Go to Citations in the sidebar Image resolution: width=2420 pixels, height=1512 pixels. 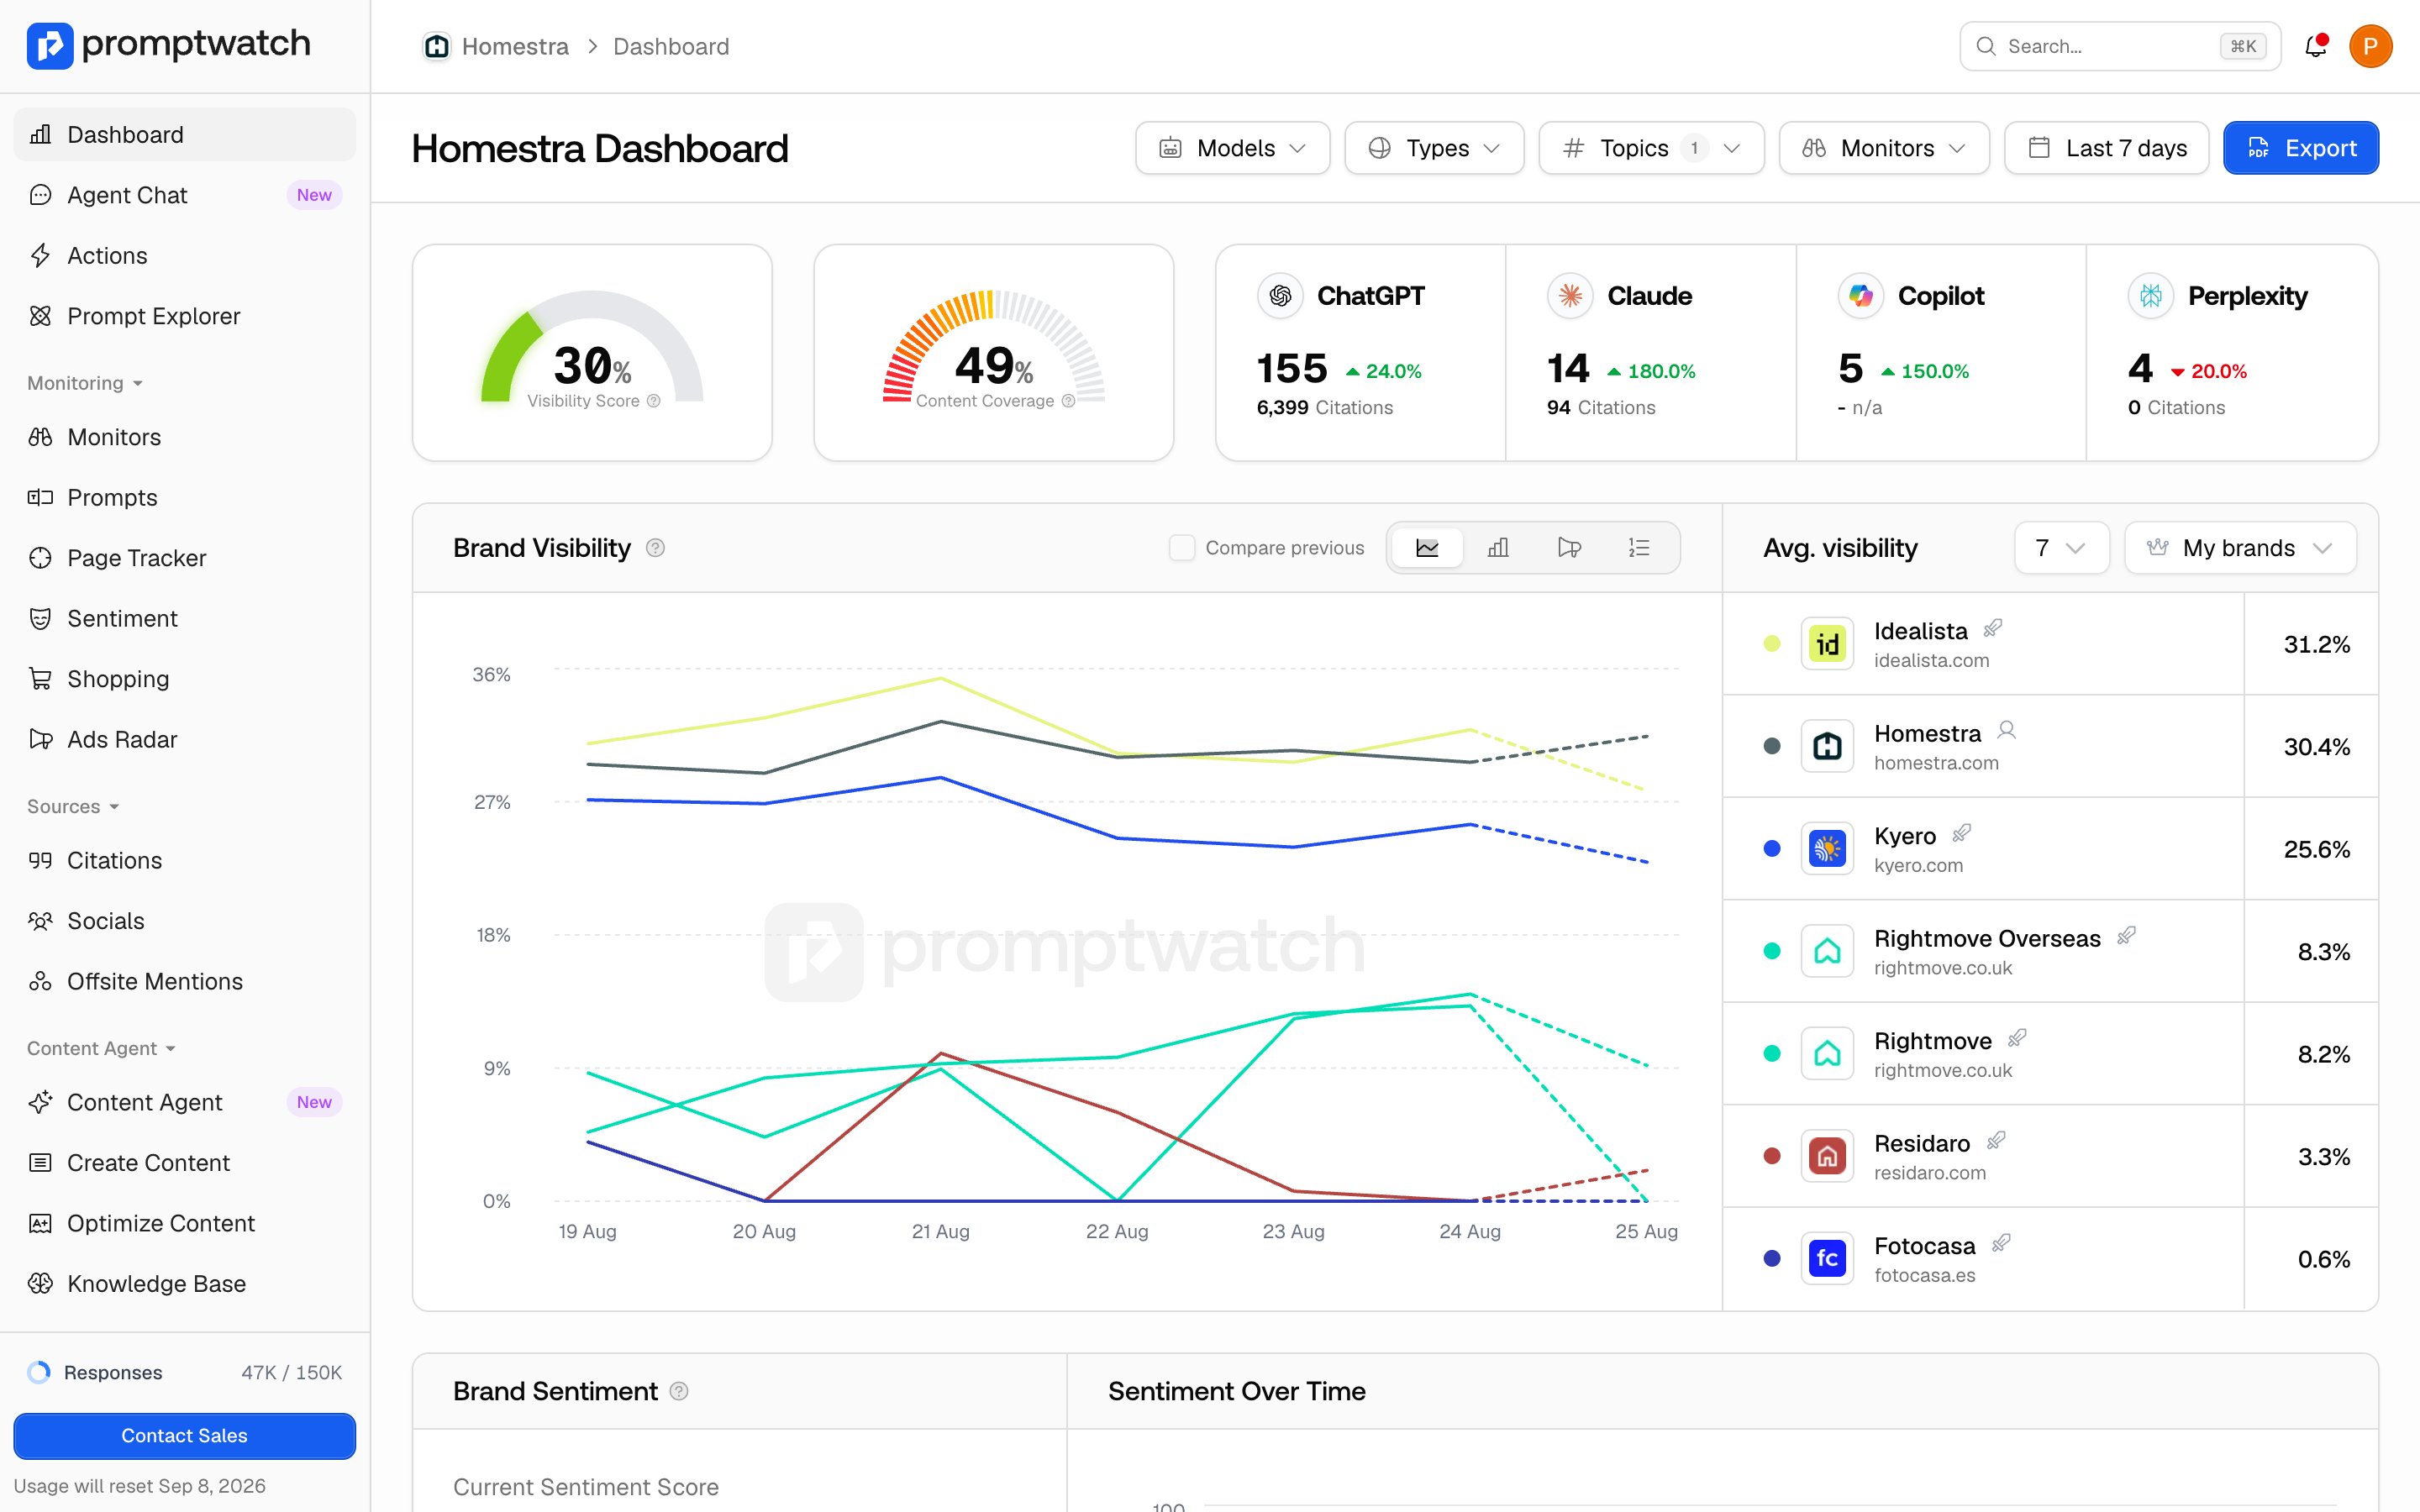coord(185,861)
